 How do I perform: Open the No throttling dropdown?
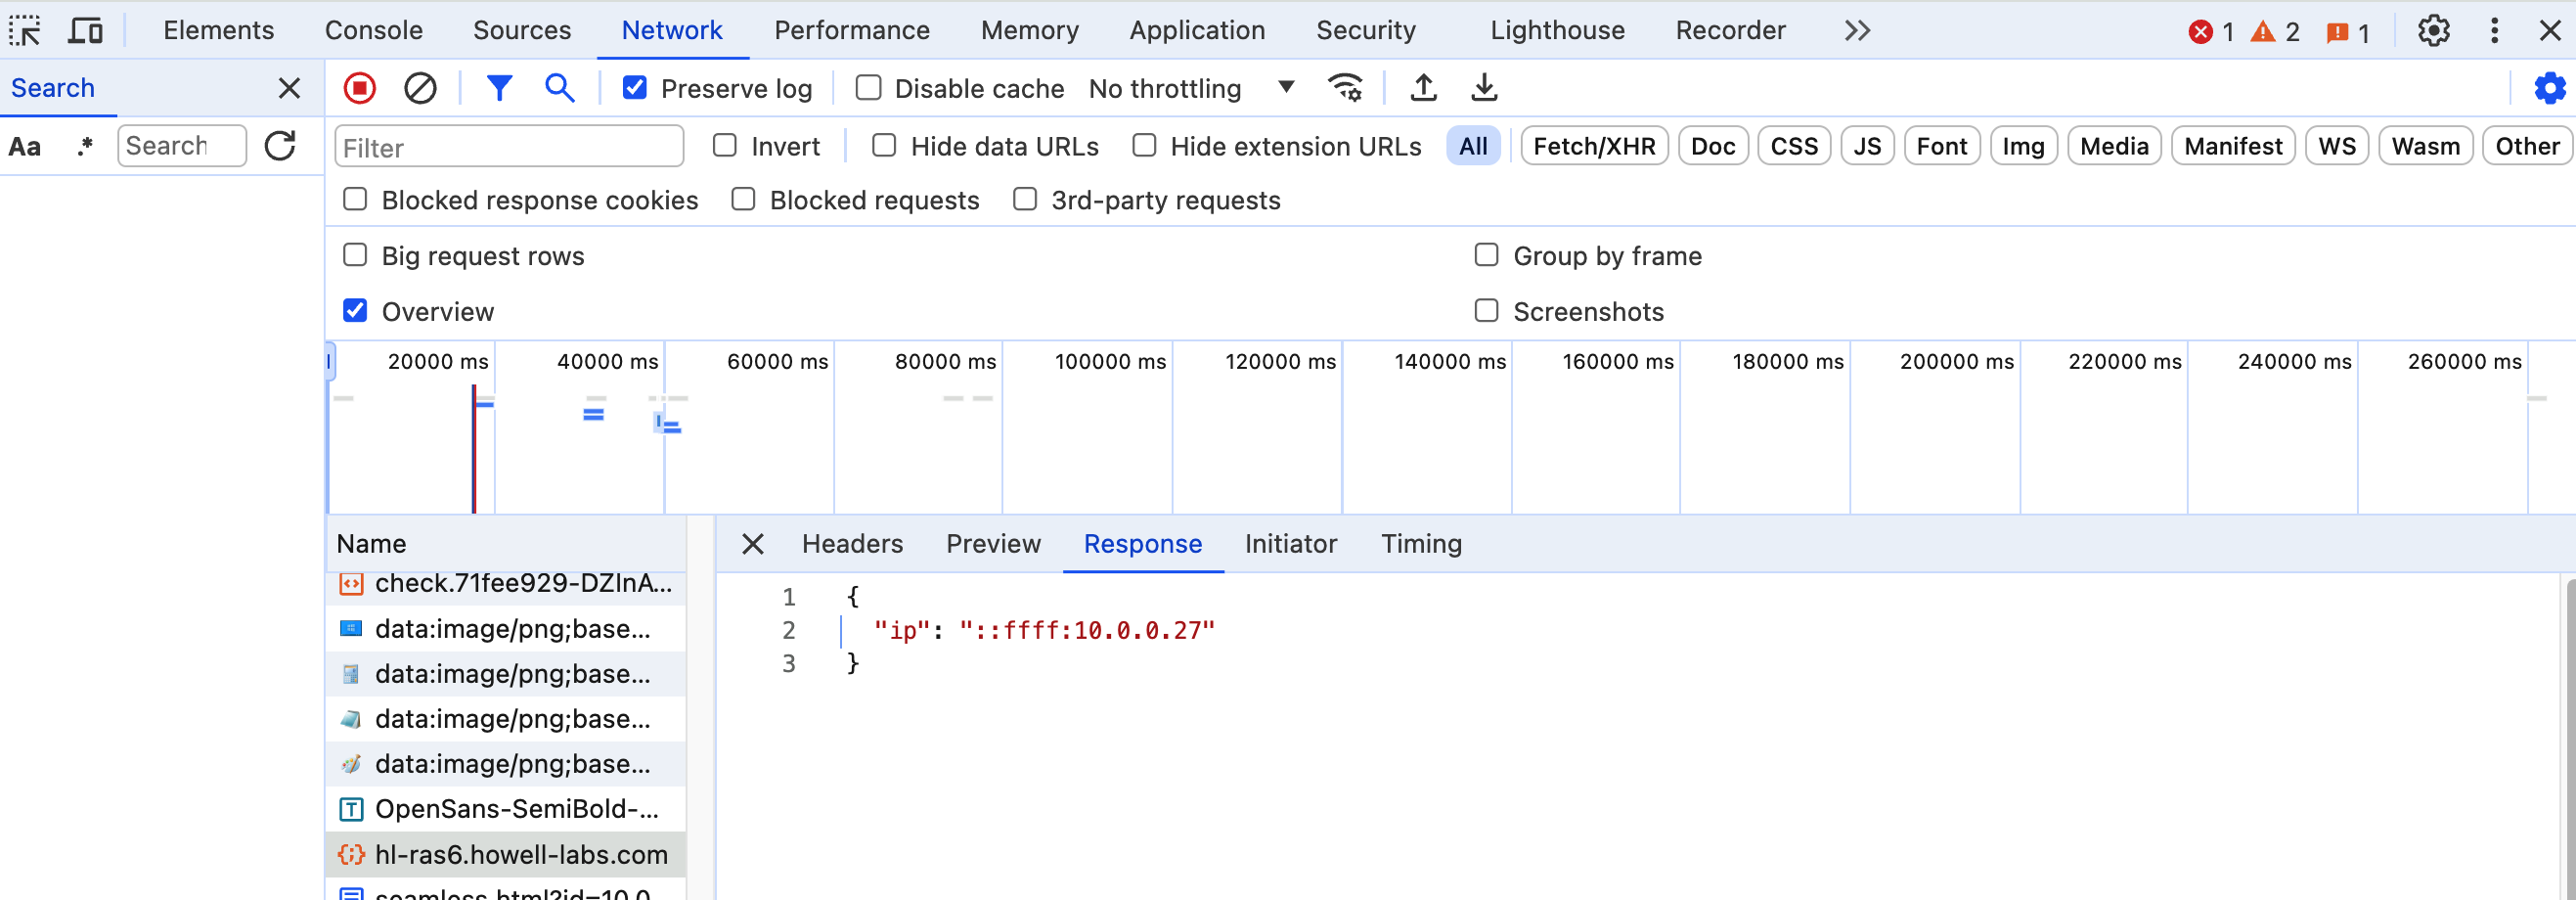1190,89
